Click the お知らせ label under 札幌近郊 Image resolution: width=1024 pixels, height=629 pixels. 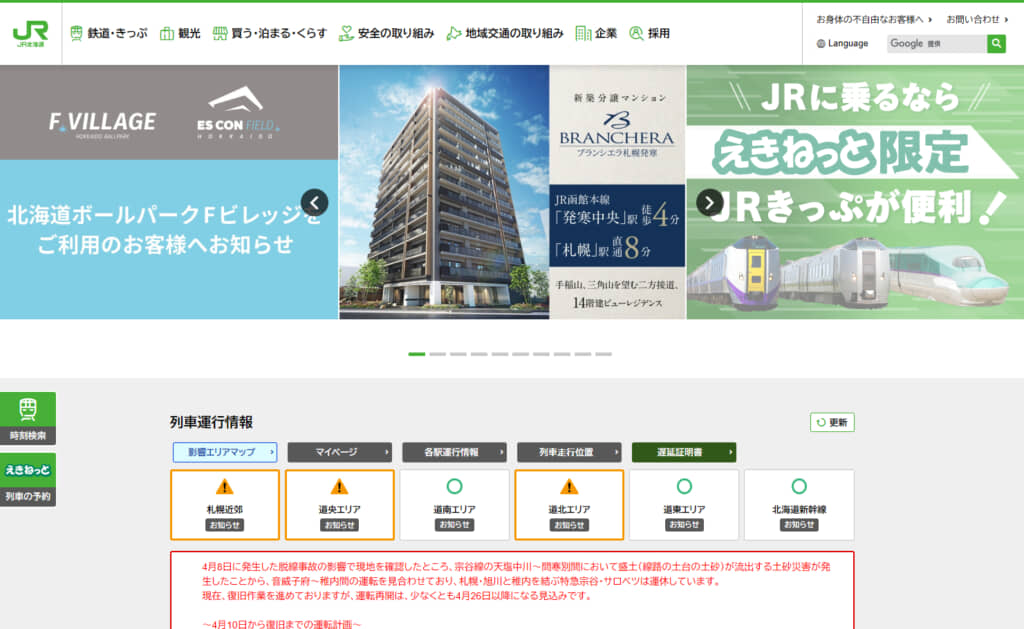coord(225,525)
